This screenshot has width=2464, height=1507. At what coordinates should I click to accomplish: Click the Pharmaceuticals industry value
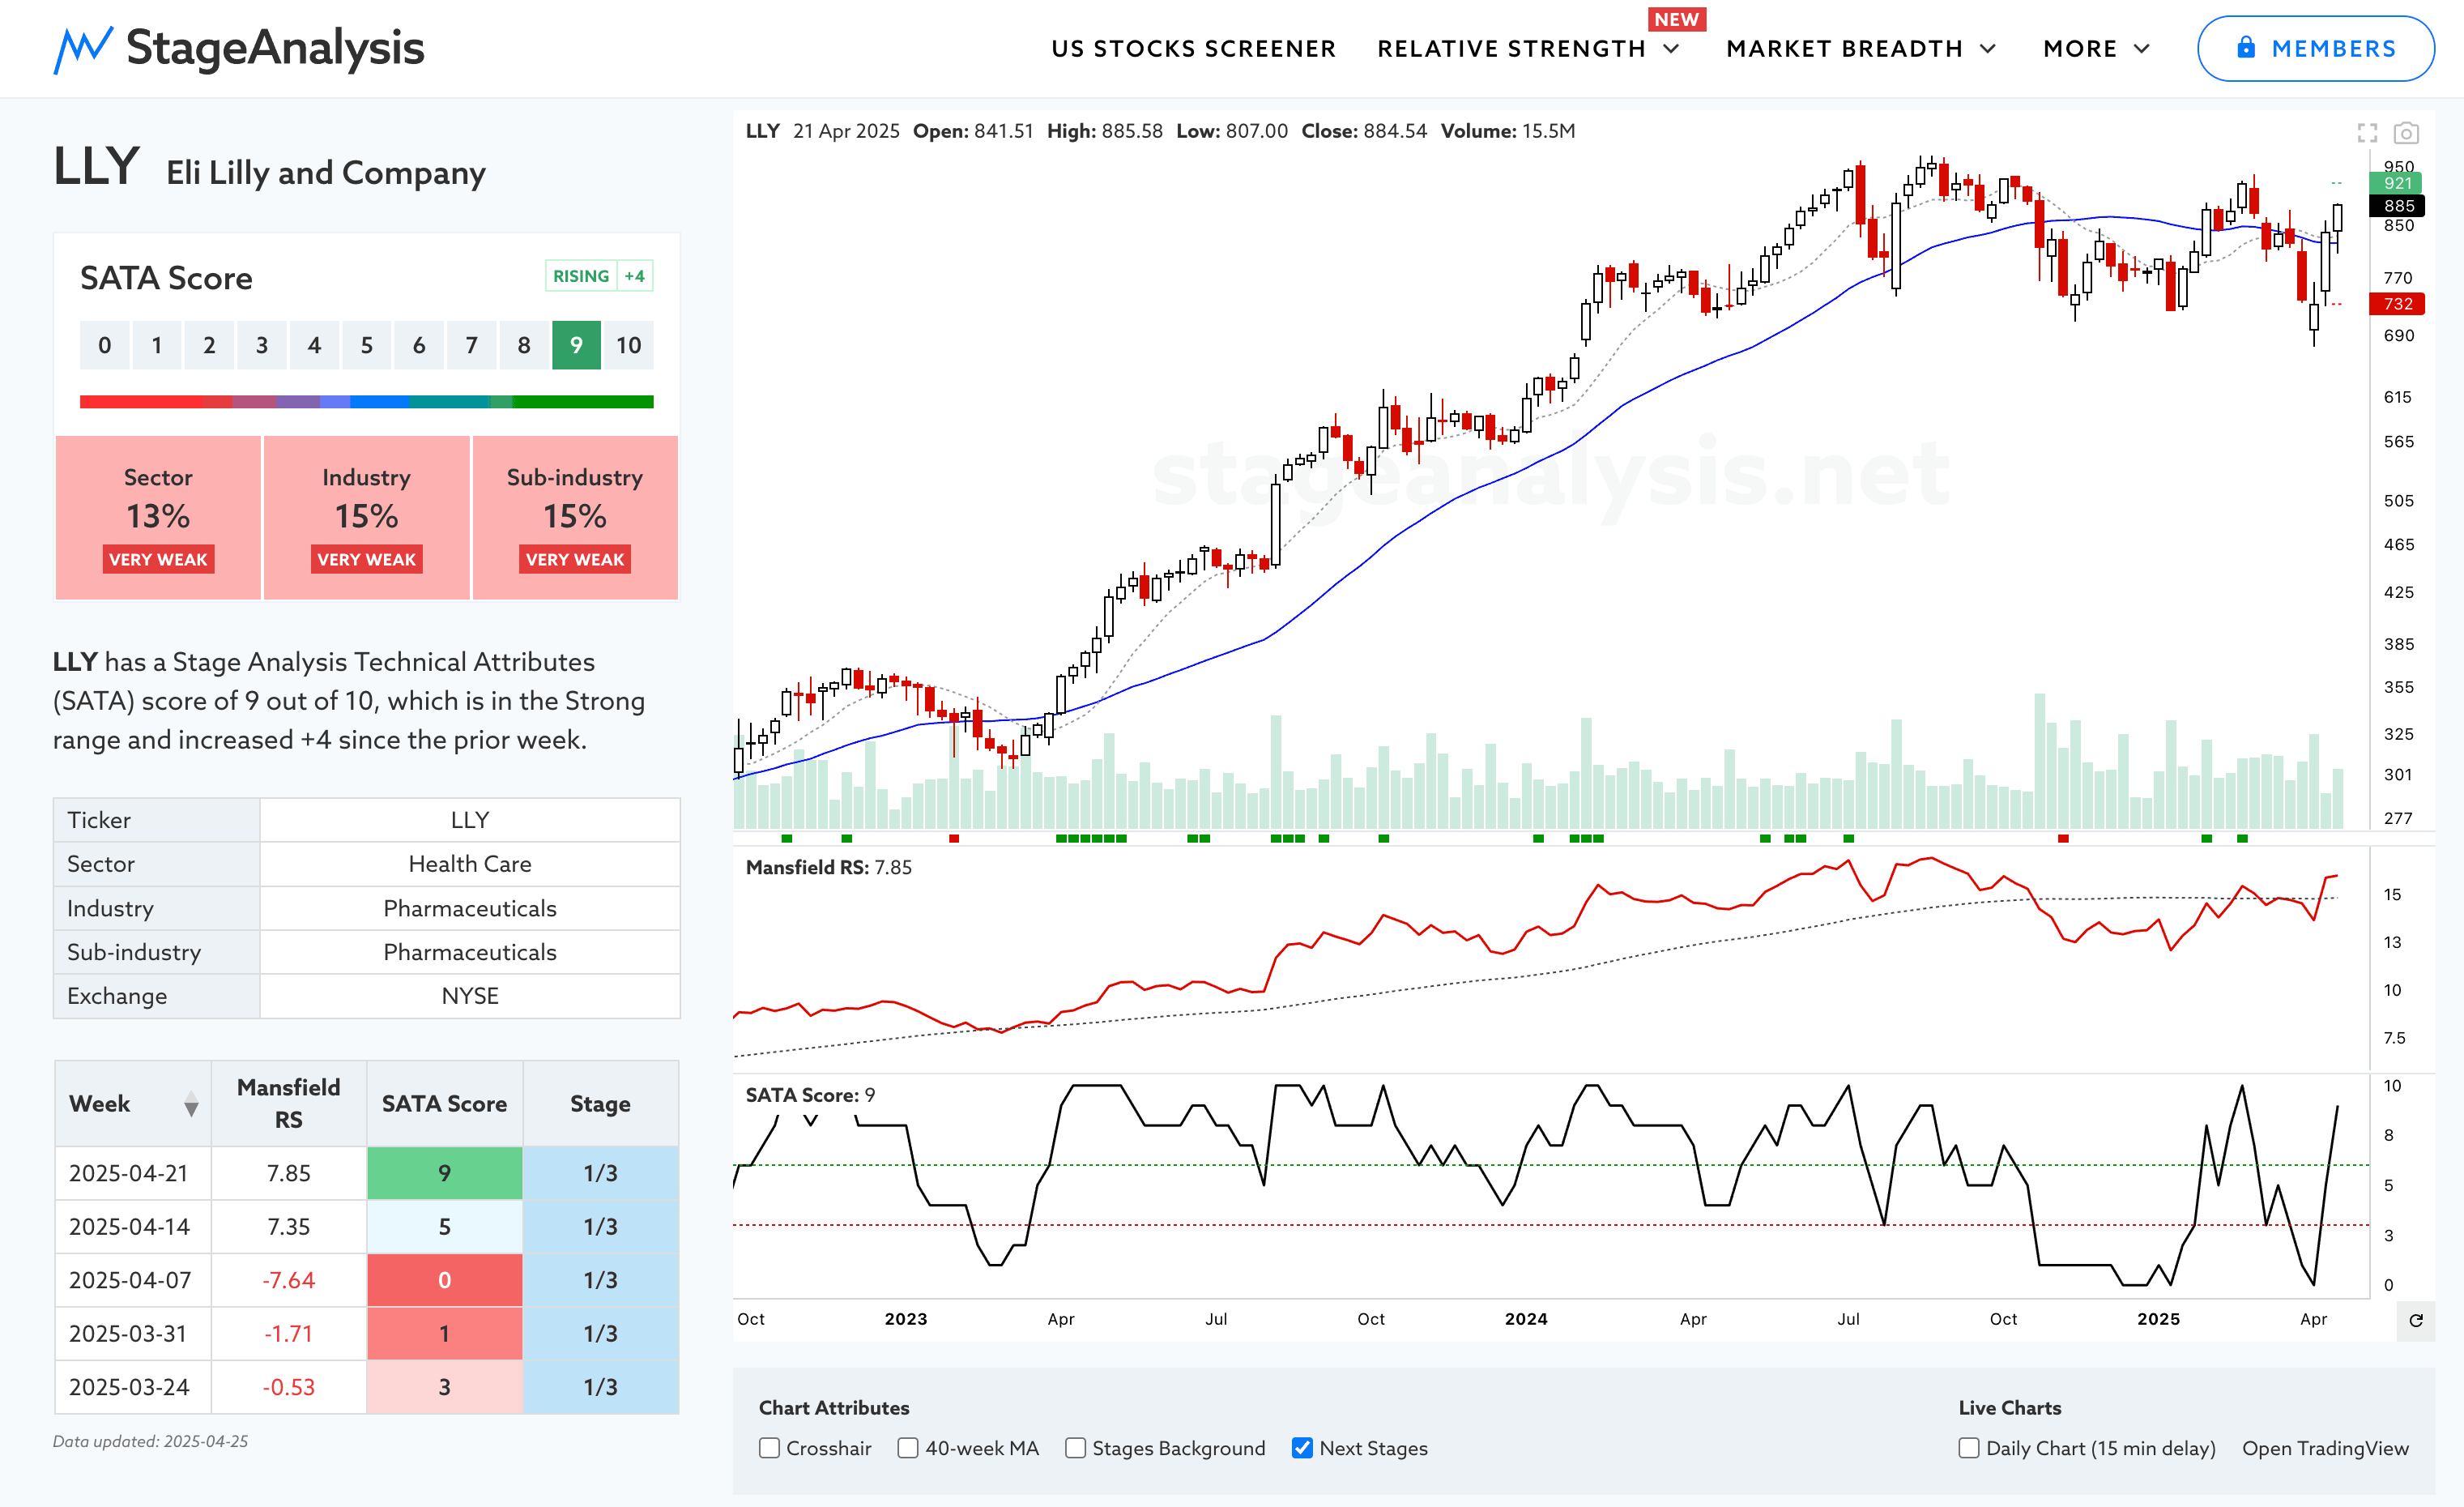[469, 908]
